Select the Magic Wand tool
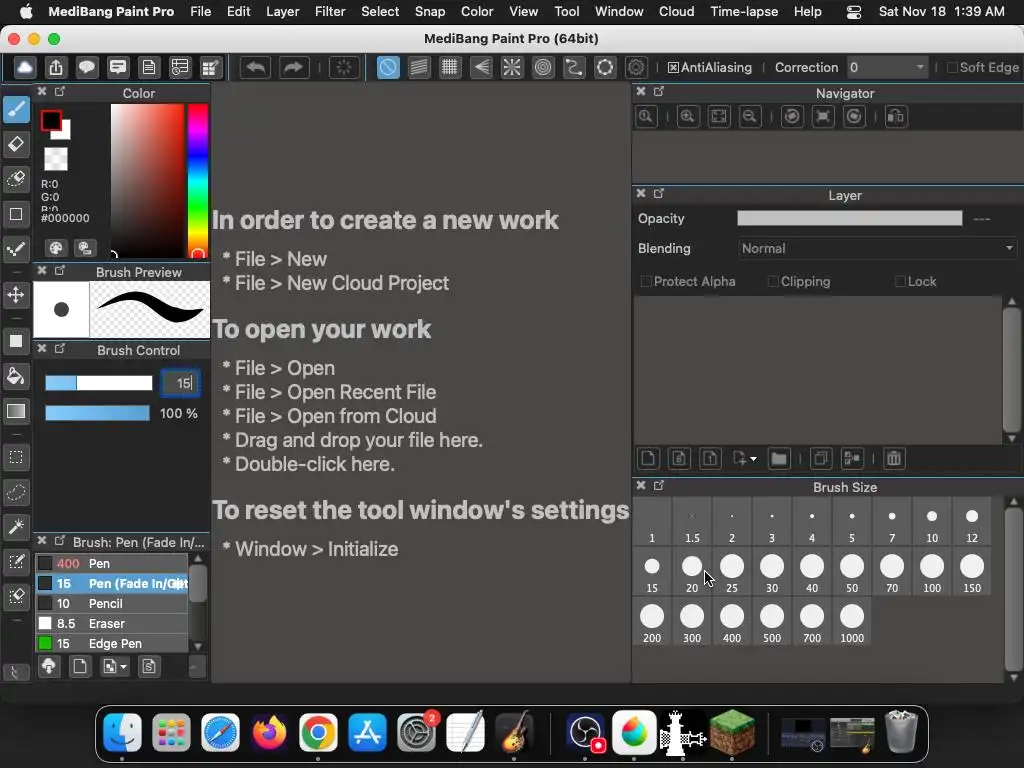This screenshot has width=1024, height=768. (16, 526)
